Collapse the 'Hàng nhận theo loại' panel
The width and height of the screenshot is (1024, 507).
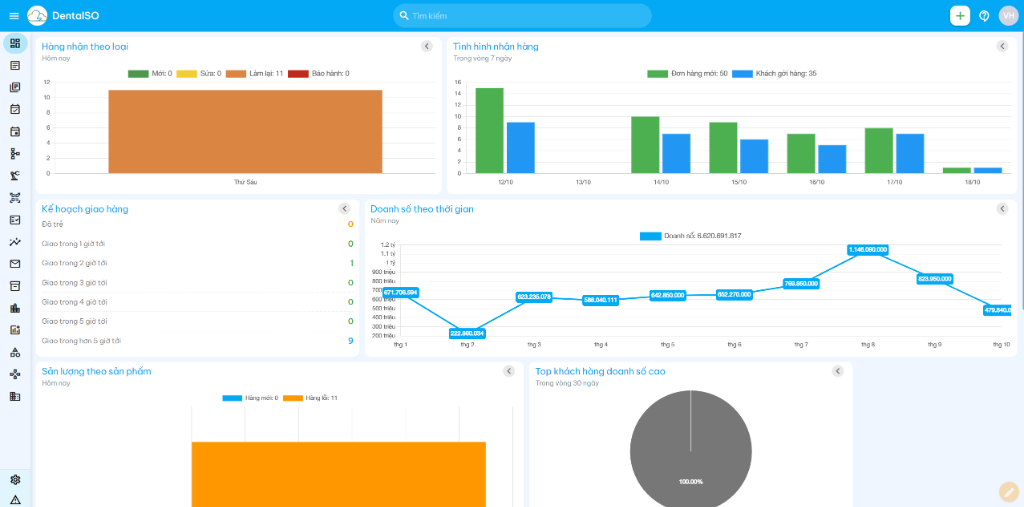click(x=427, y=46)
